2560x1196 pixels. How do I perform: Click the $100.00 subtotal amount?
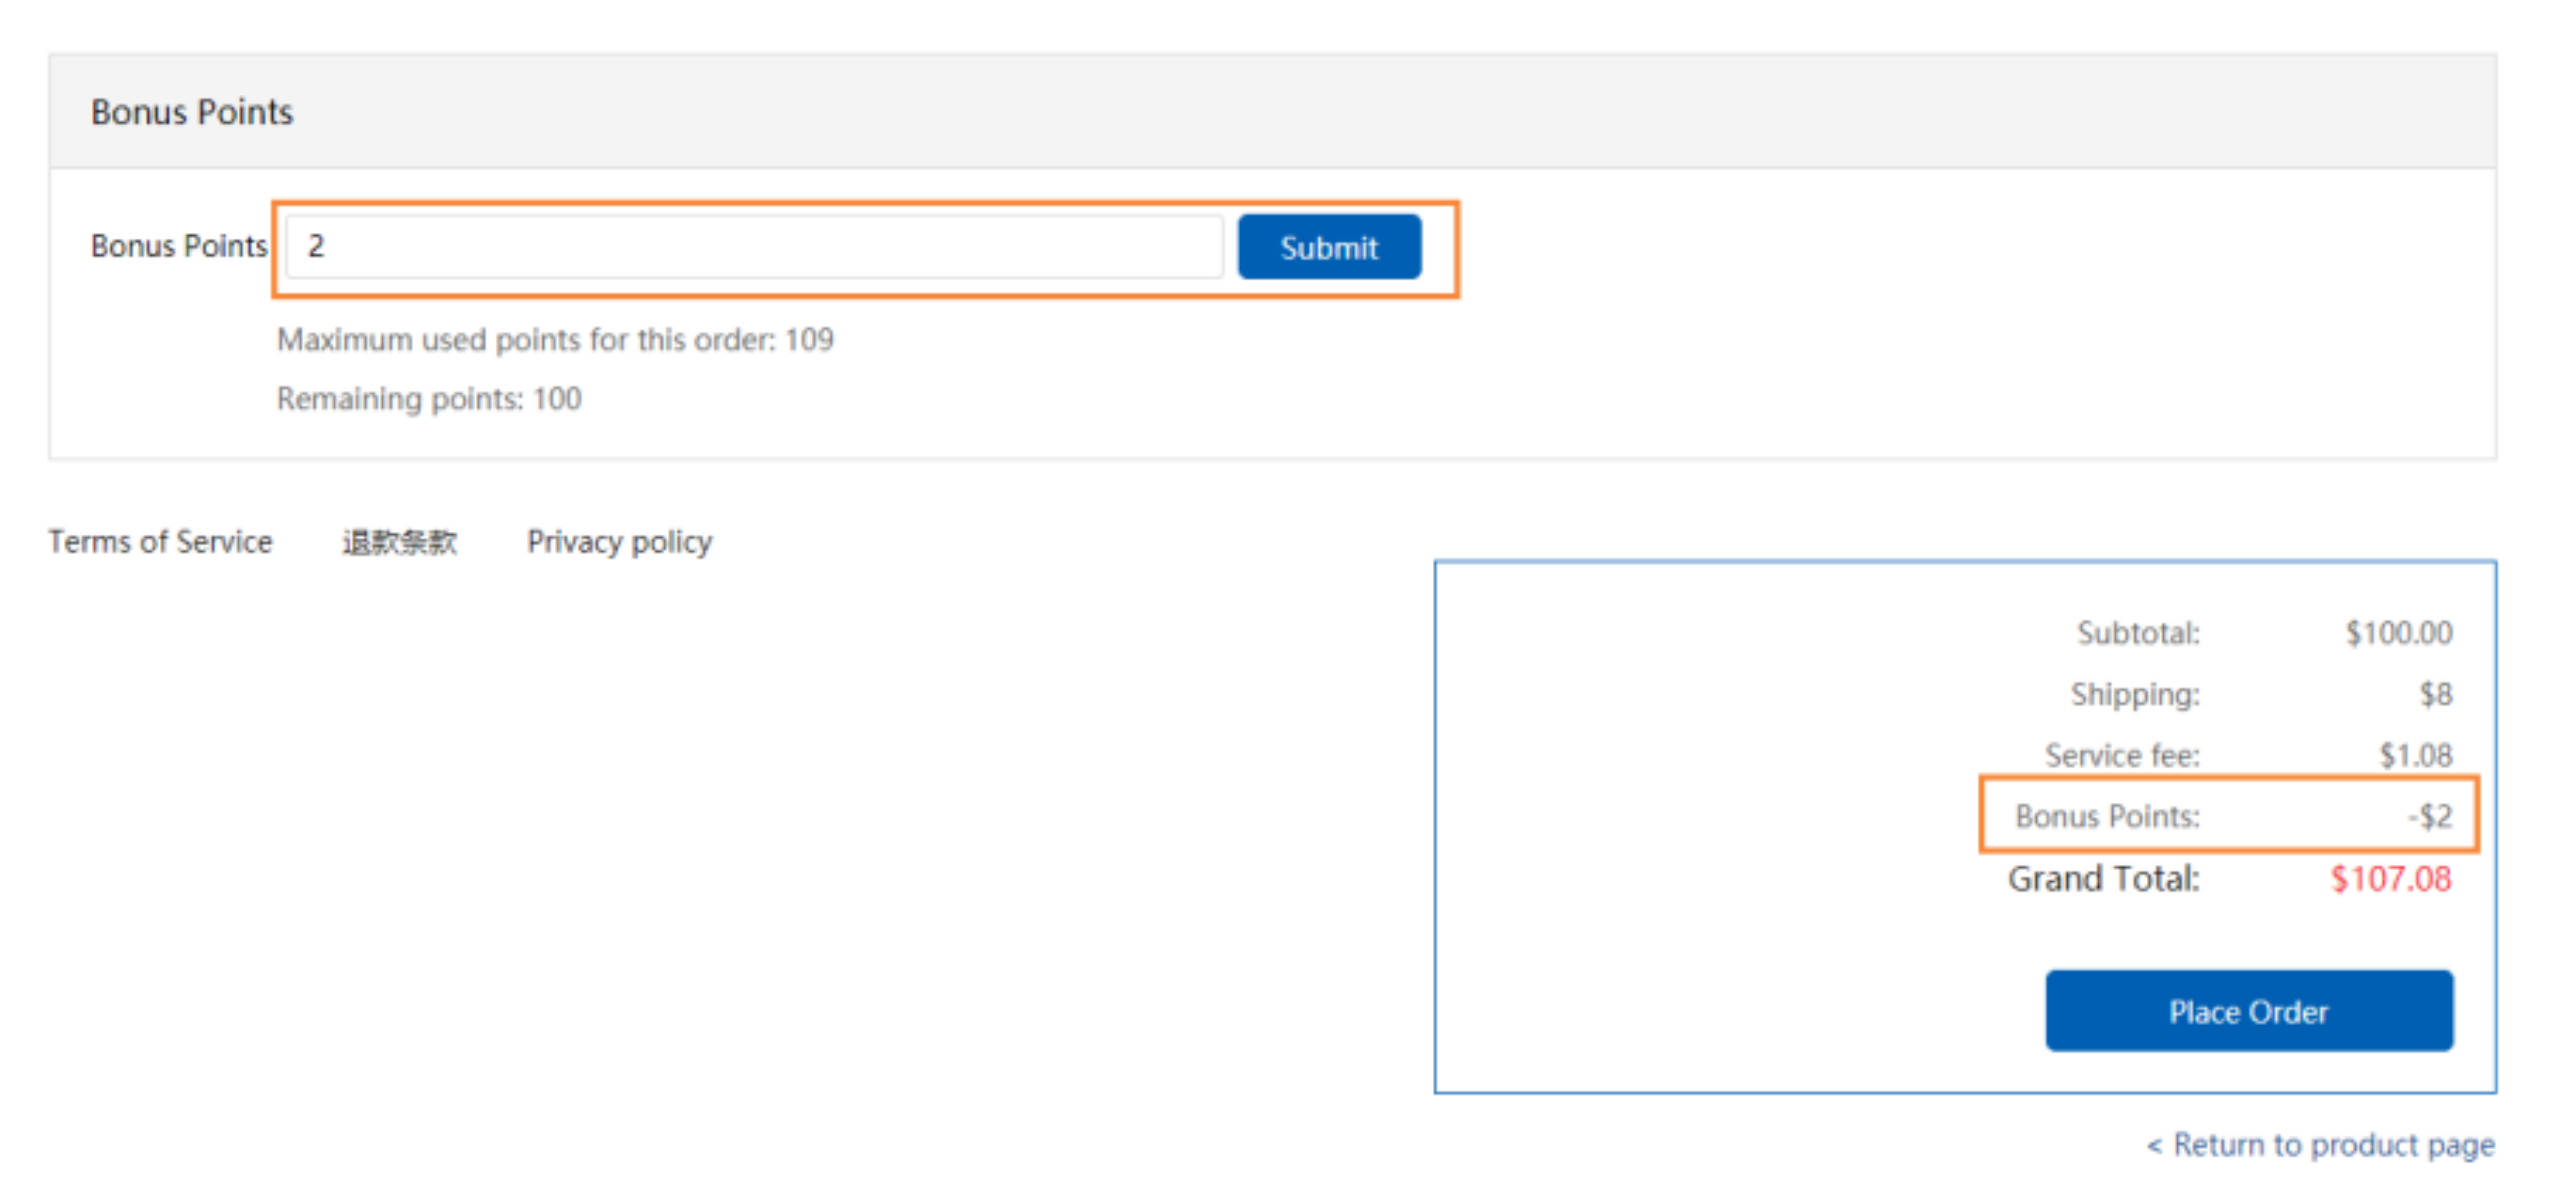tap(2399, 633)
